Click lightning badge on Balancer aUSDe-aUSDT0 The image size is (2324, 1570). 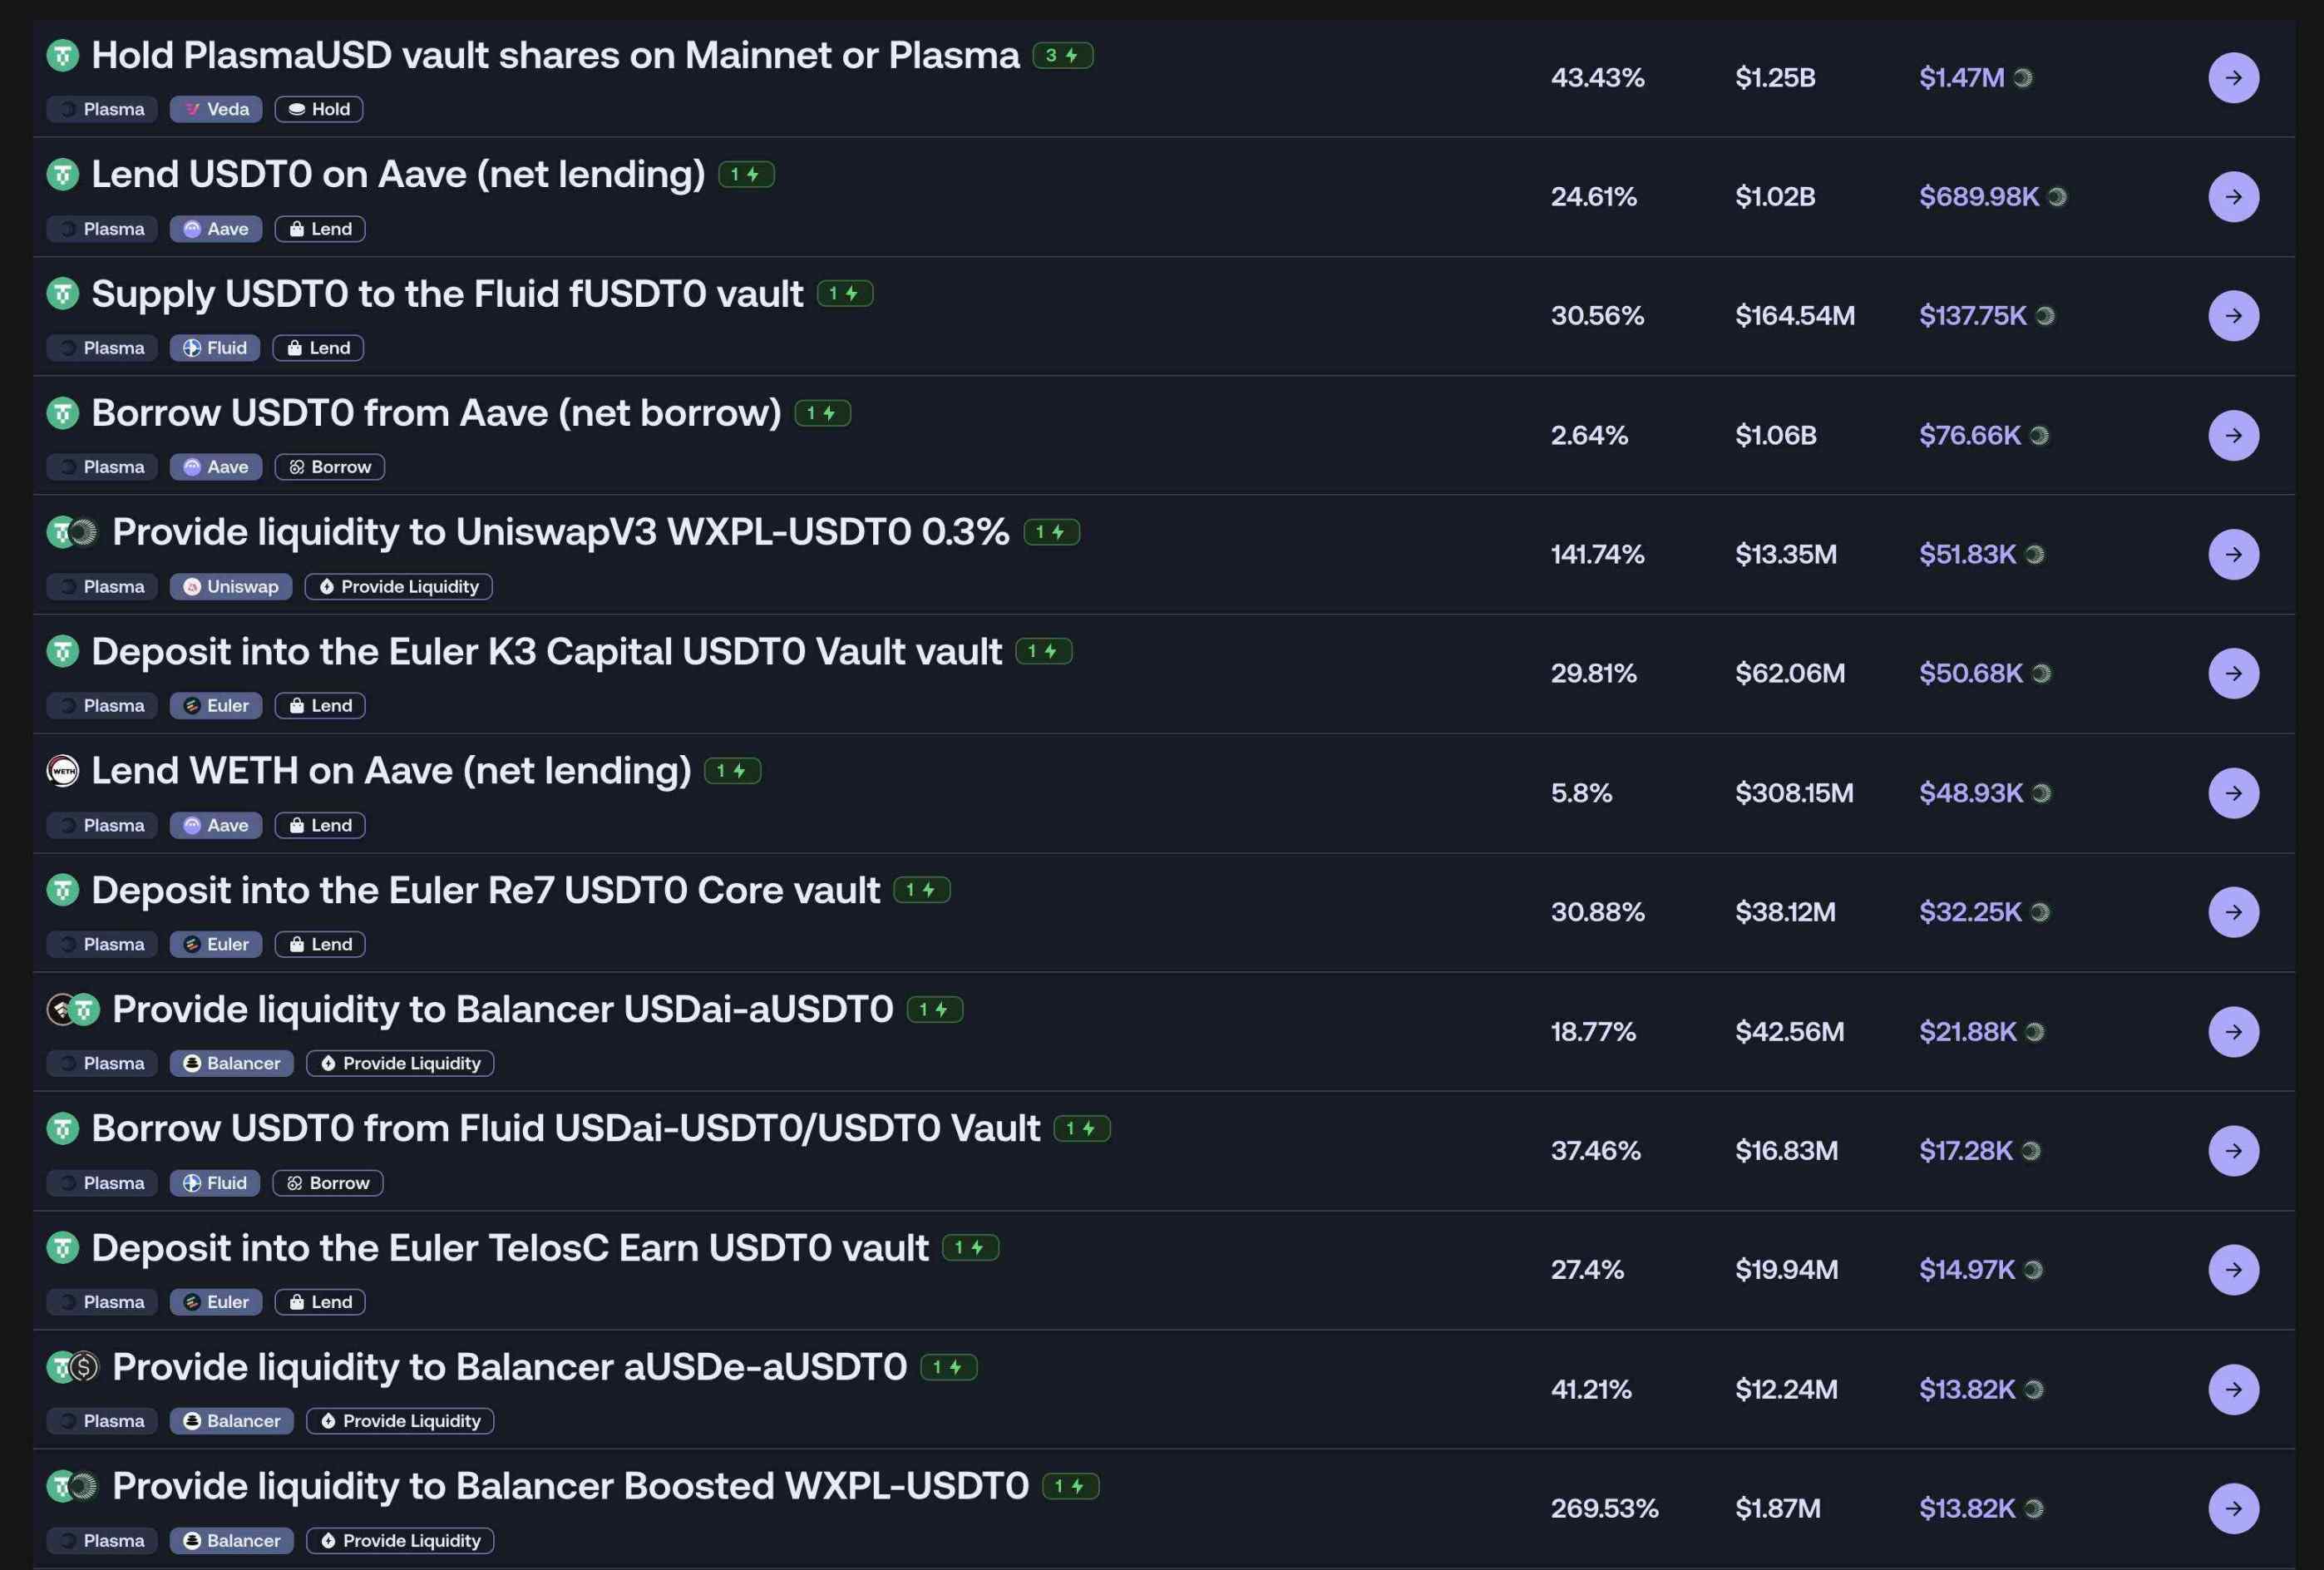pyautogui.click(x=947, y=1367)
